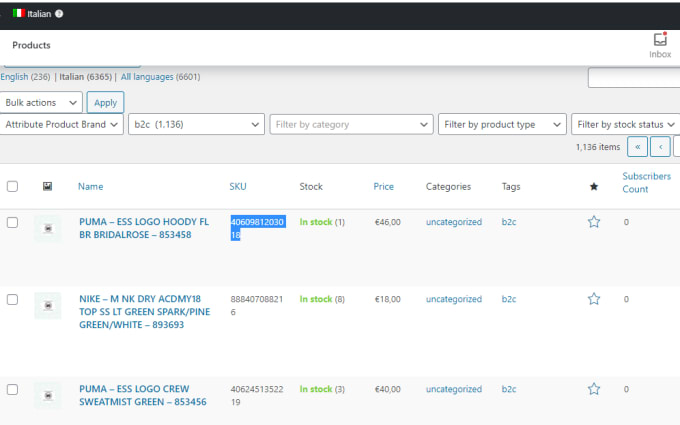
Task: Check the box for PUMA ESS LOGO CREW row
Action: click(x=12, y=389)
